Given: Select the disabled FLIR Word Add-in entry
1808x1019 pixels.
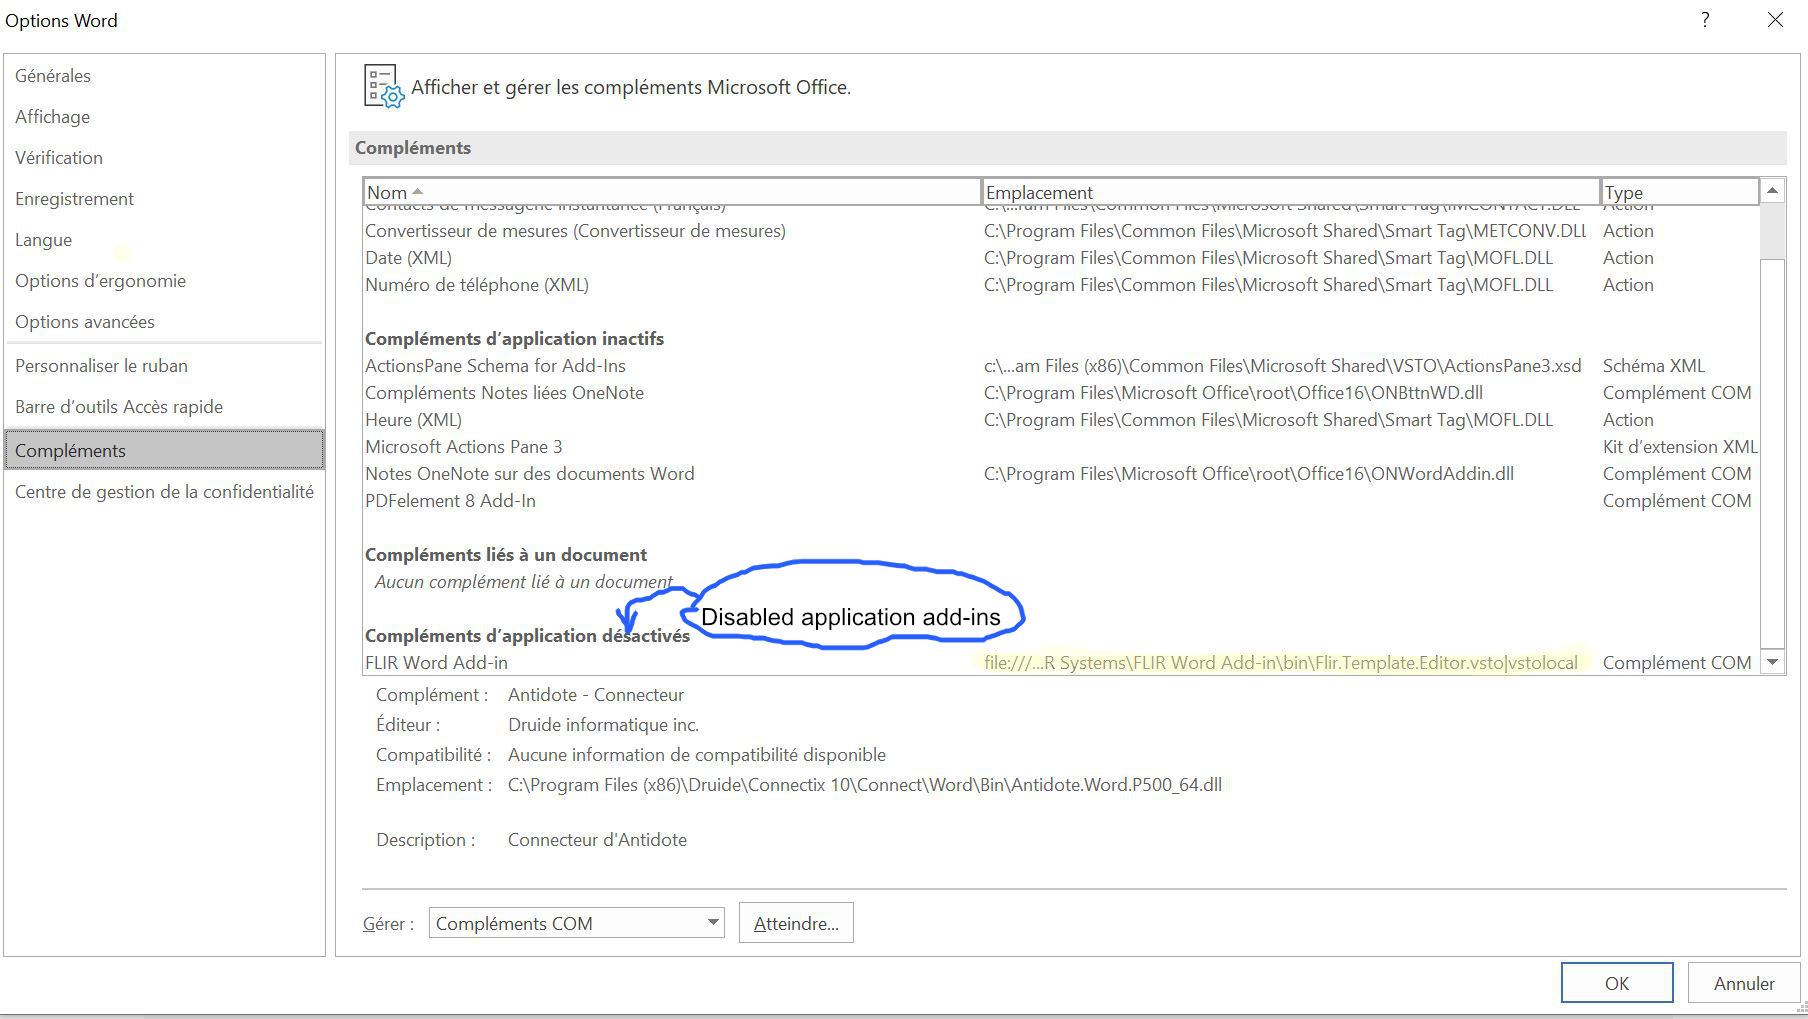Looking at the screenshot, I should tap(436, 662).
